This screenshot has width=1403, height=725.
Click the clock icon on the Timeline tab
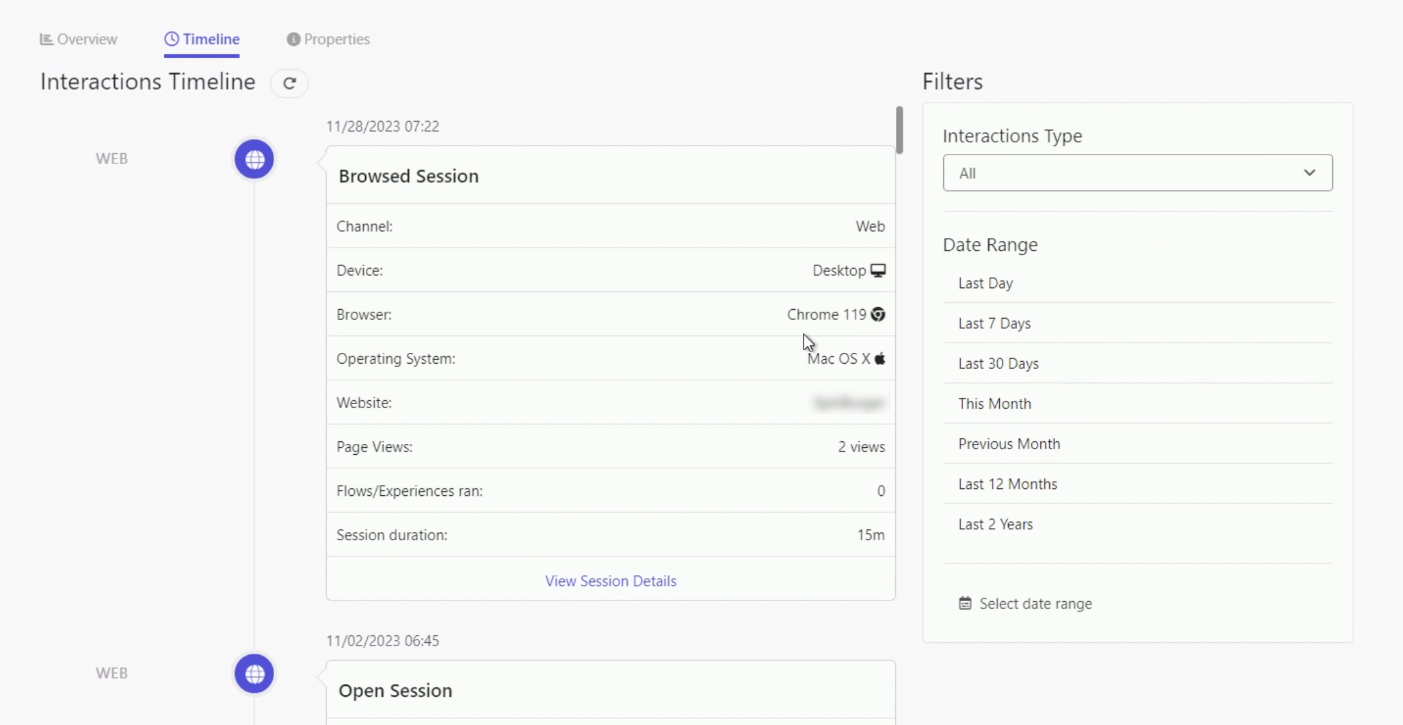coord(169,38)
